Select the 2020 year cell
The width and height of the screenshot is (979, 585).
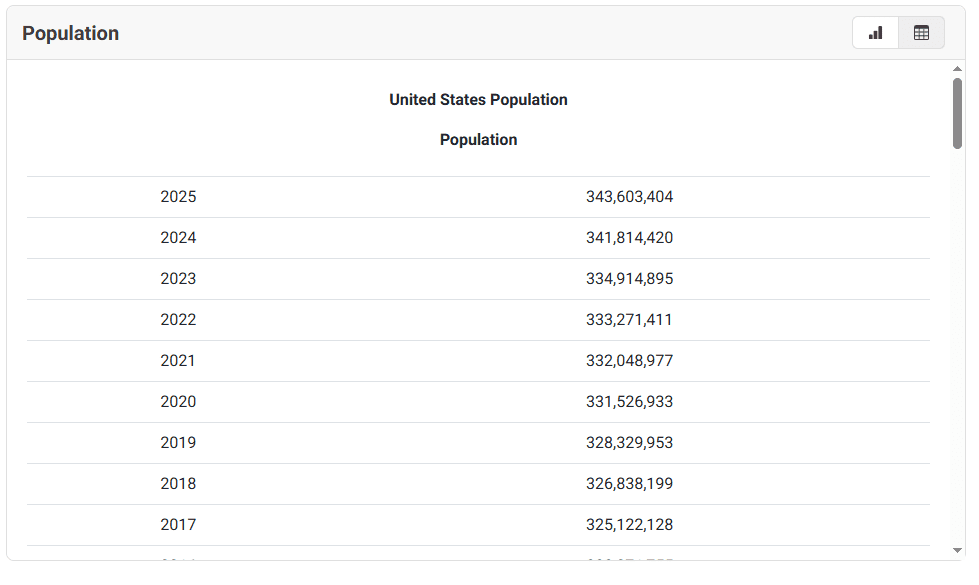coord(178,401)
